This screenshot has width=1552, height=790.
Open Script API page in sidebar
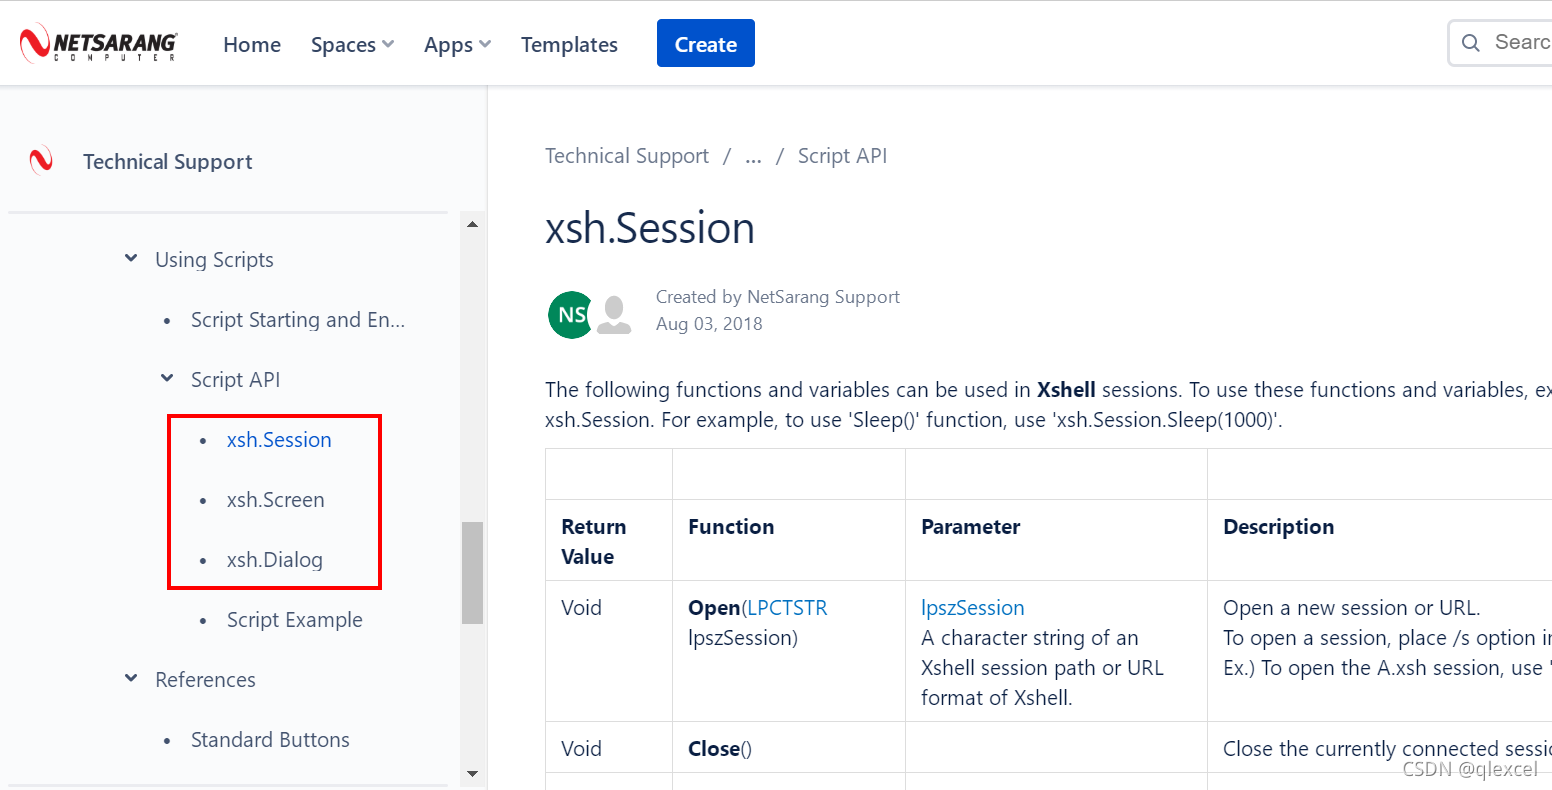click(x=235, y=380)
